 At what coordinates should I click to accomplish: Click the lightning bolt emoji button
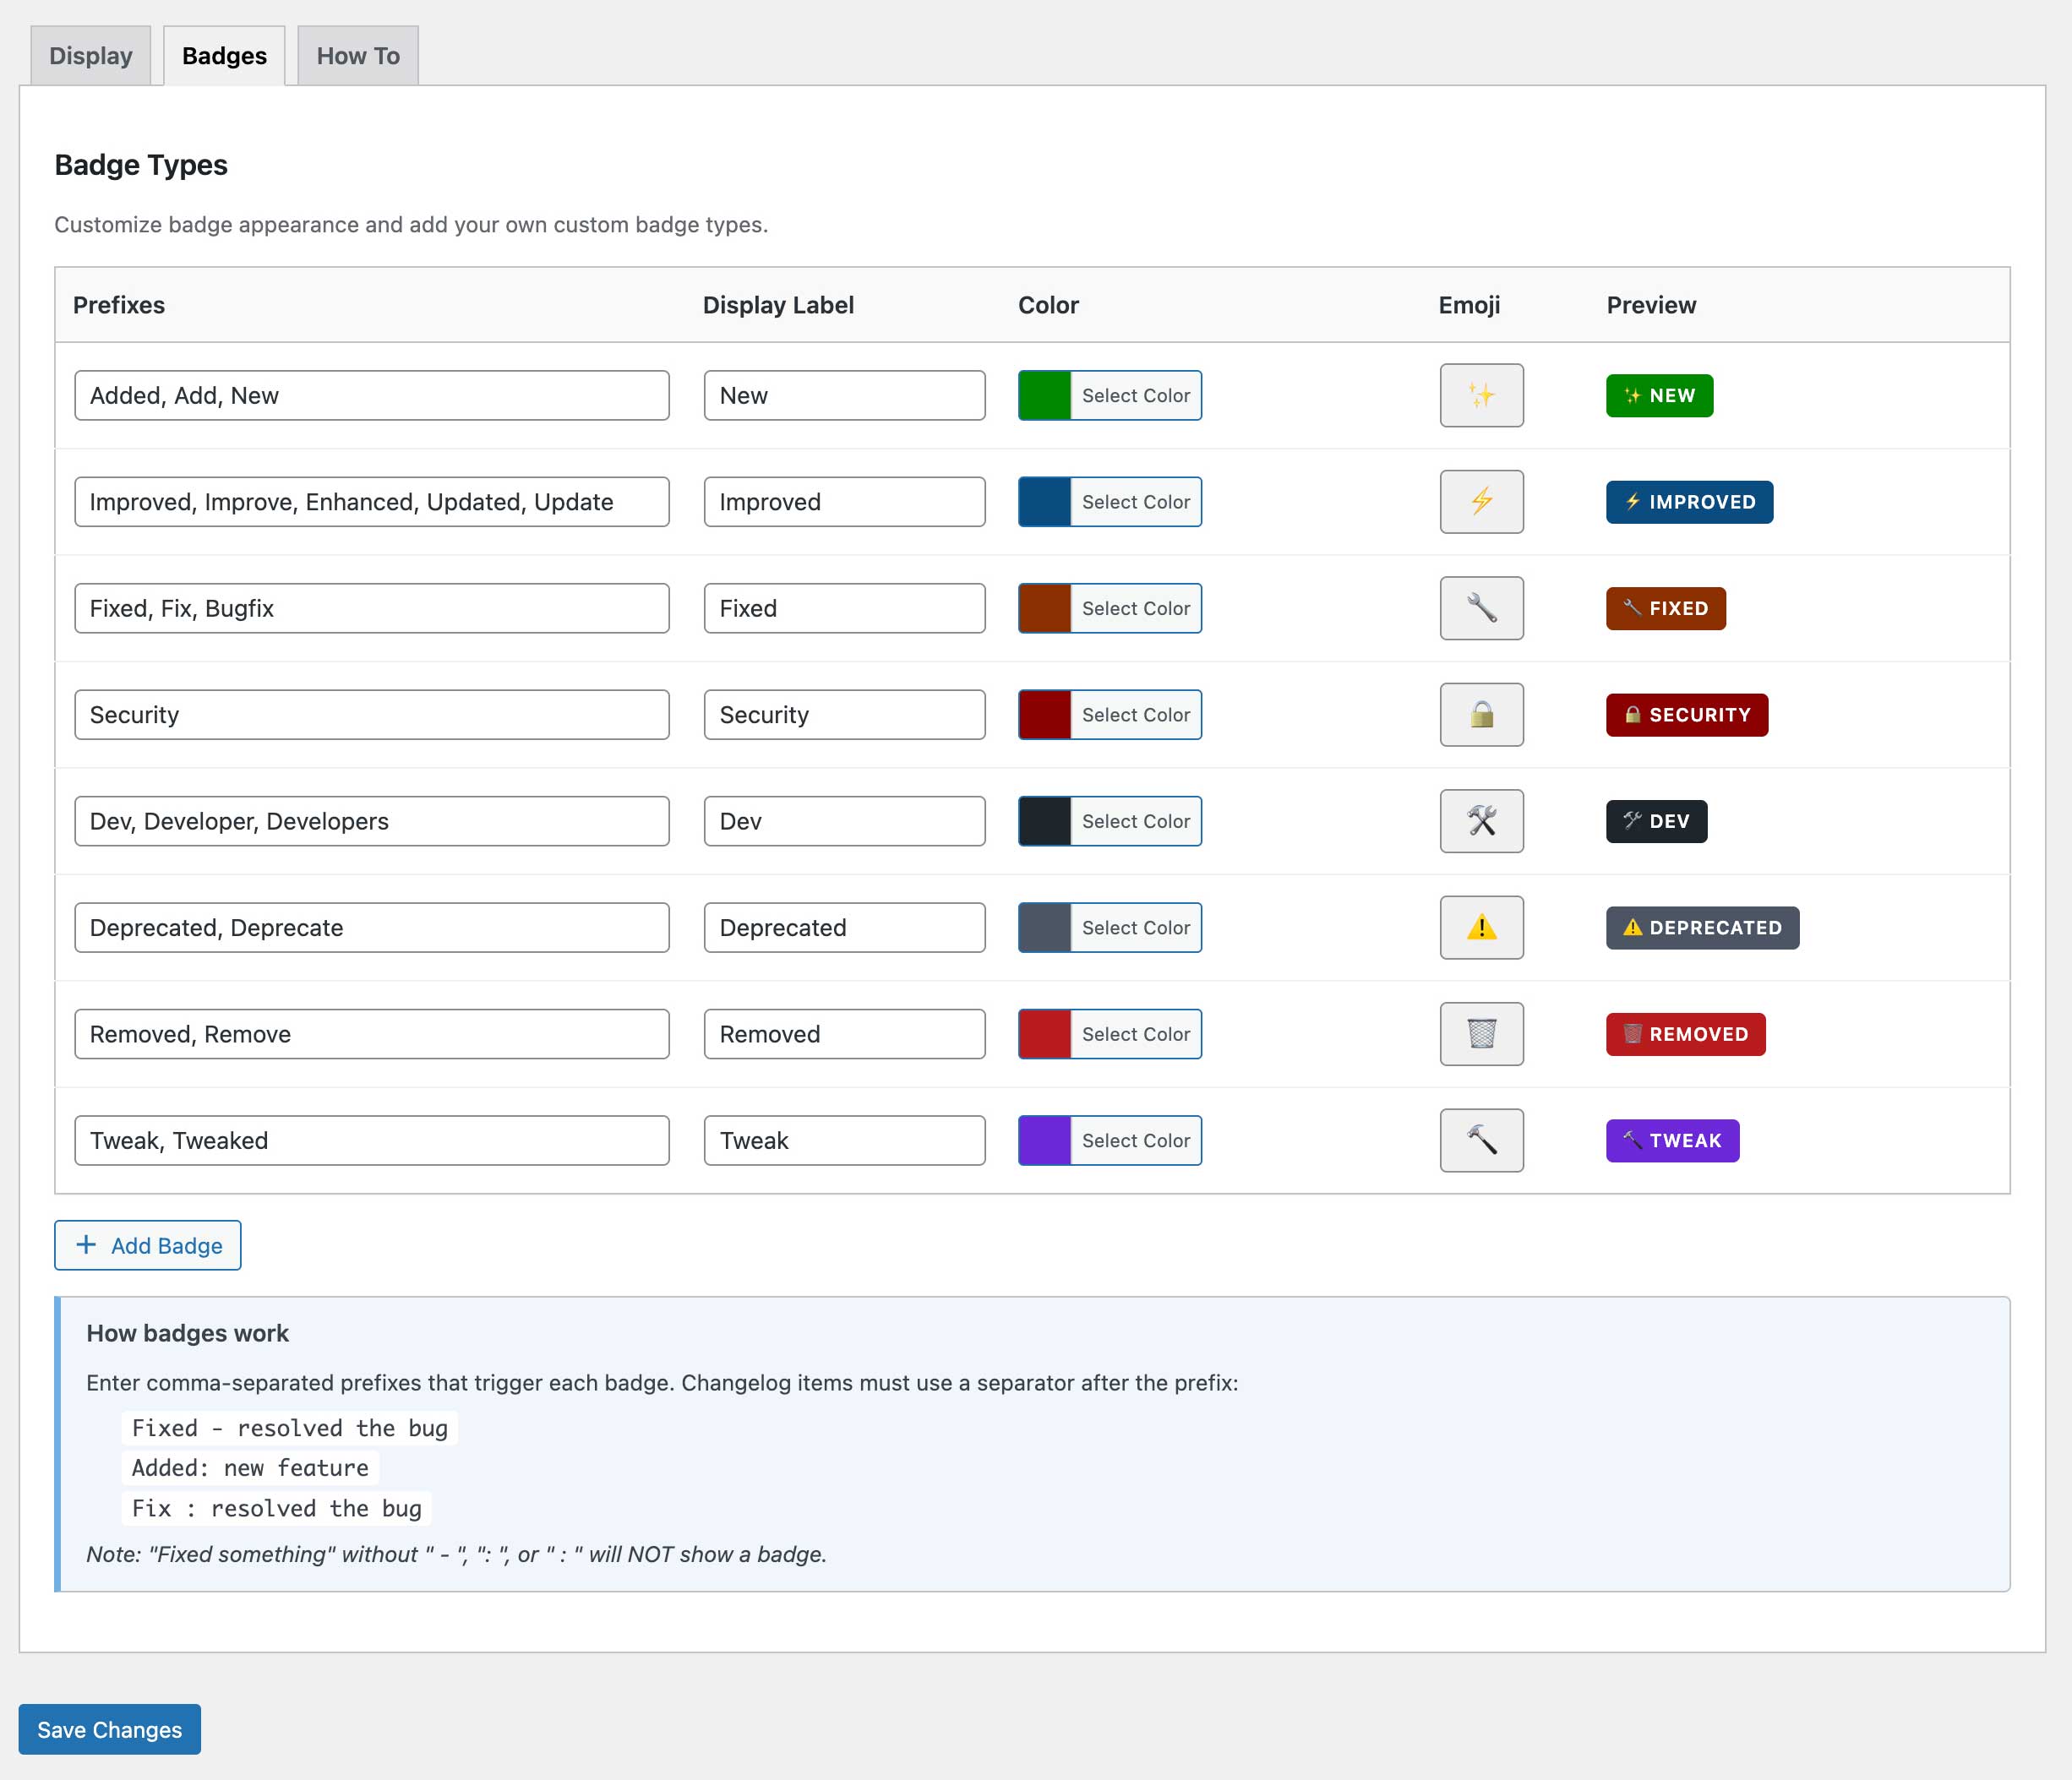pos(1481,502)
